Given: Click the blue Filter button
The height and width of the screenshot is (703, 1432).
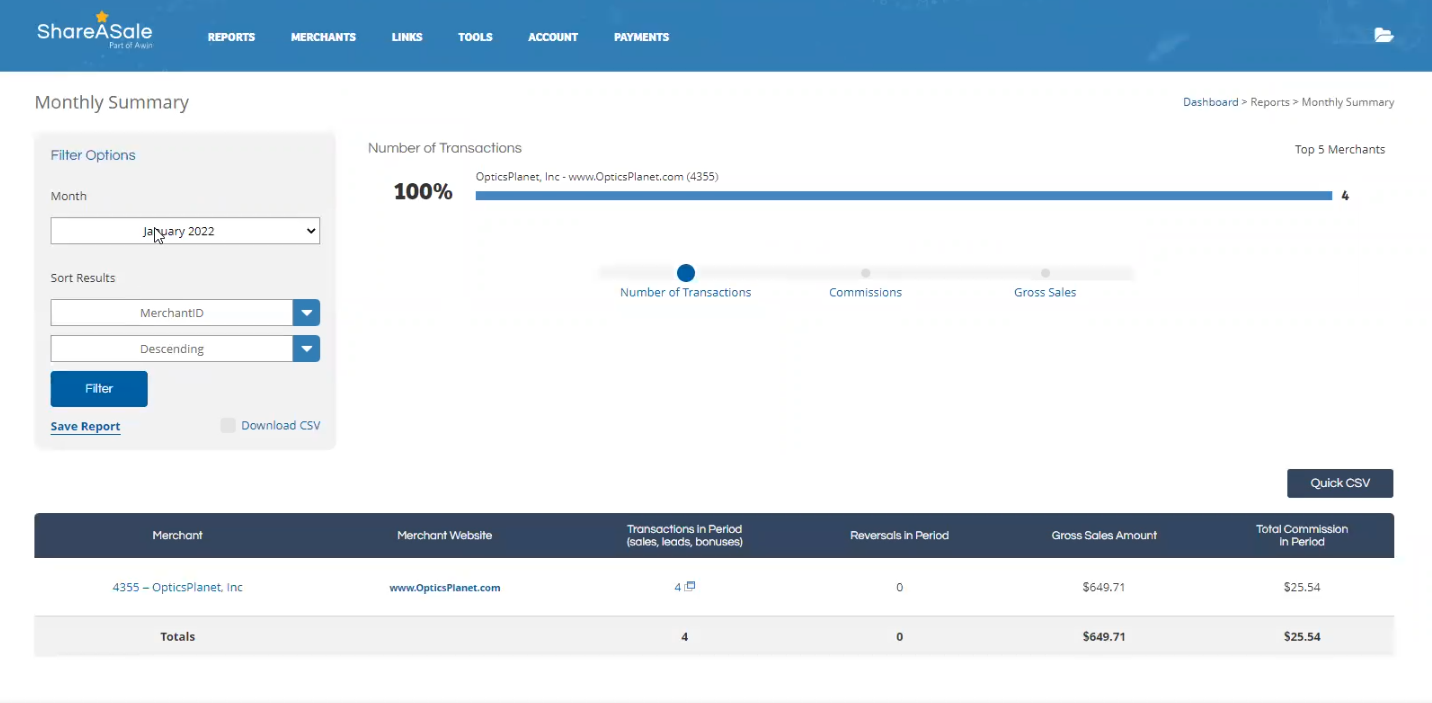Looking at the screenshot, I should tap(99, 389).
